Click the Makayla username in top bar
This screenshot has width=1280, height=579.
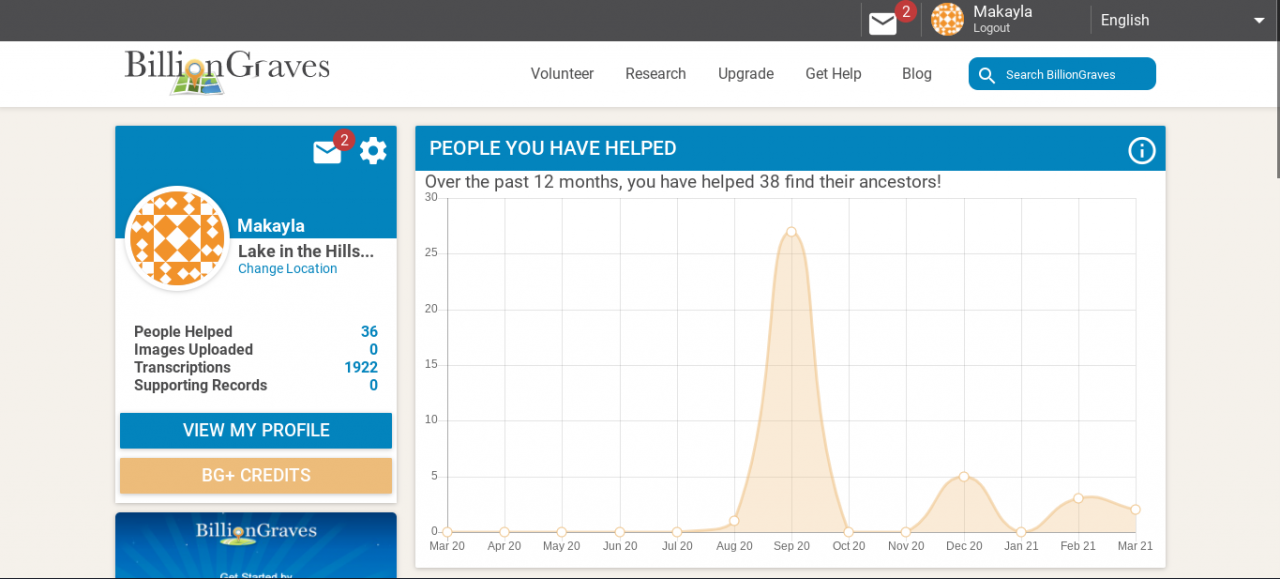tap(1002, 12)
